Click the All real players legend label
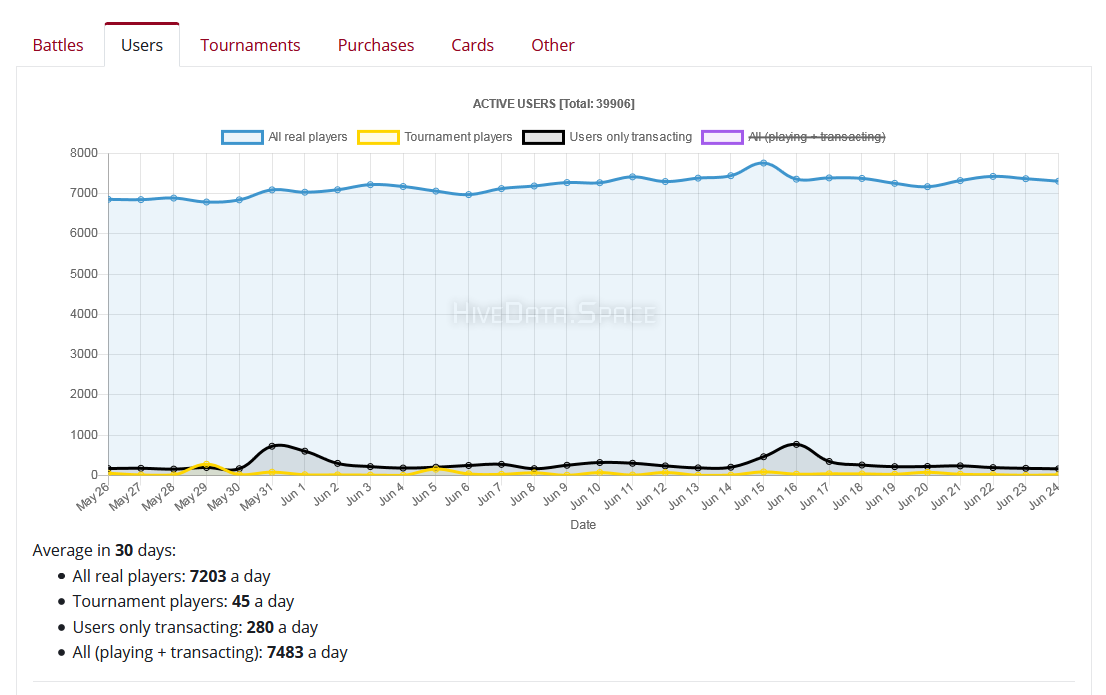 tap(308, 137)
